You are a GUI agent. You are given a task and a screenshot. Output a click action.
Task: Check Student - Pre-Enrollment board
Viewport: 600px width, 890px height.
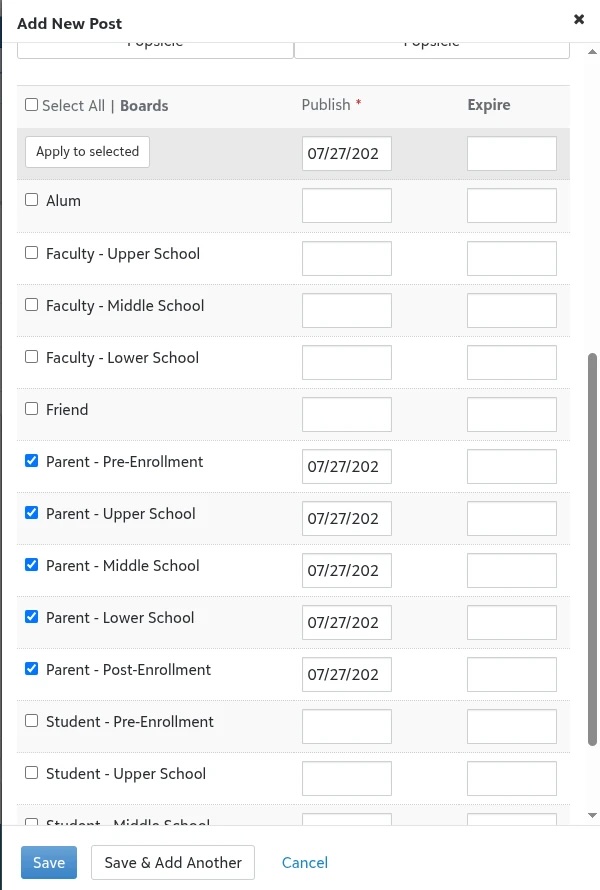pos(32,721)
